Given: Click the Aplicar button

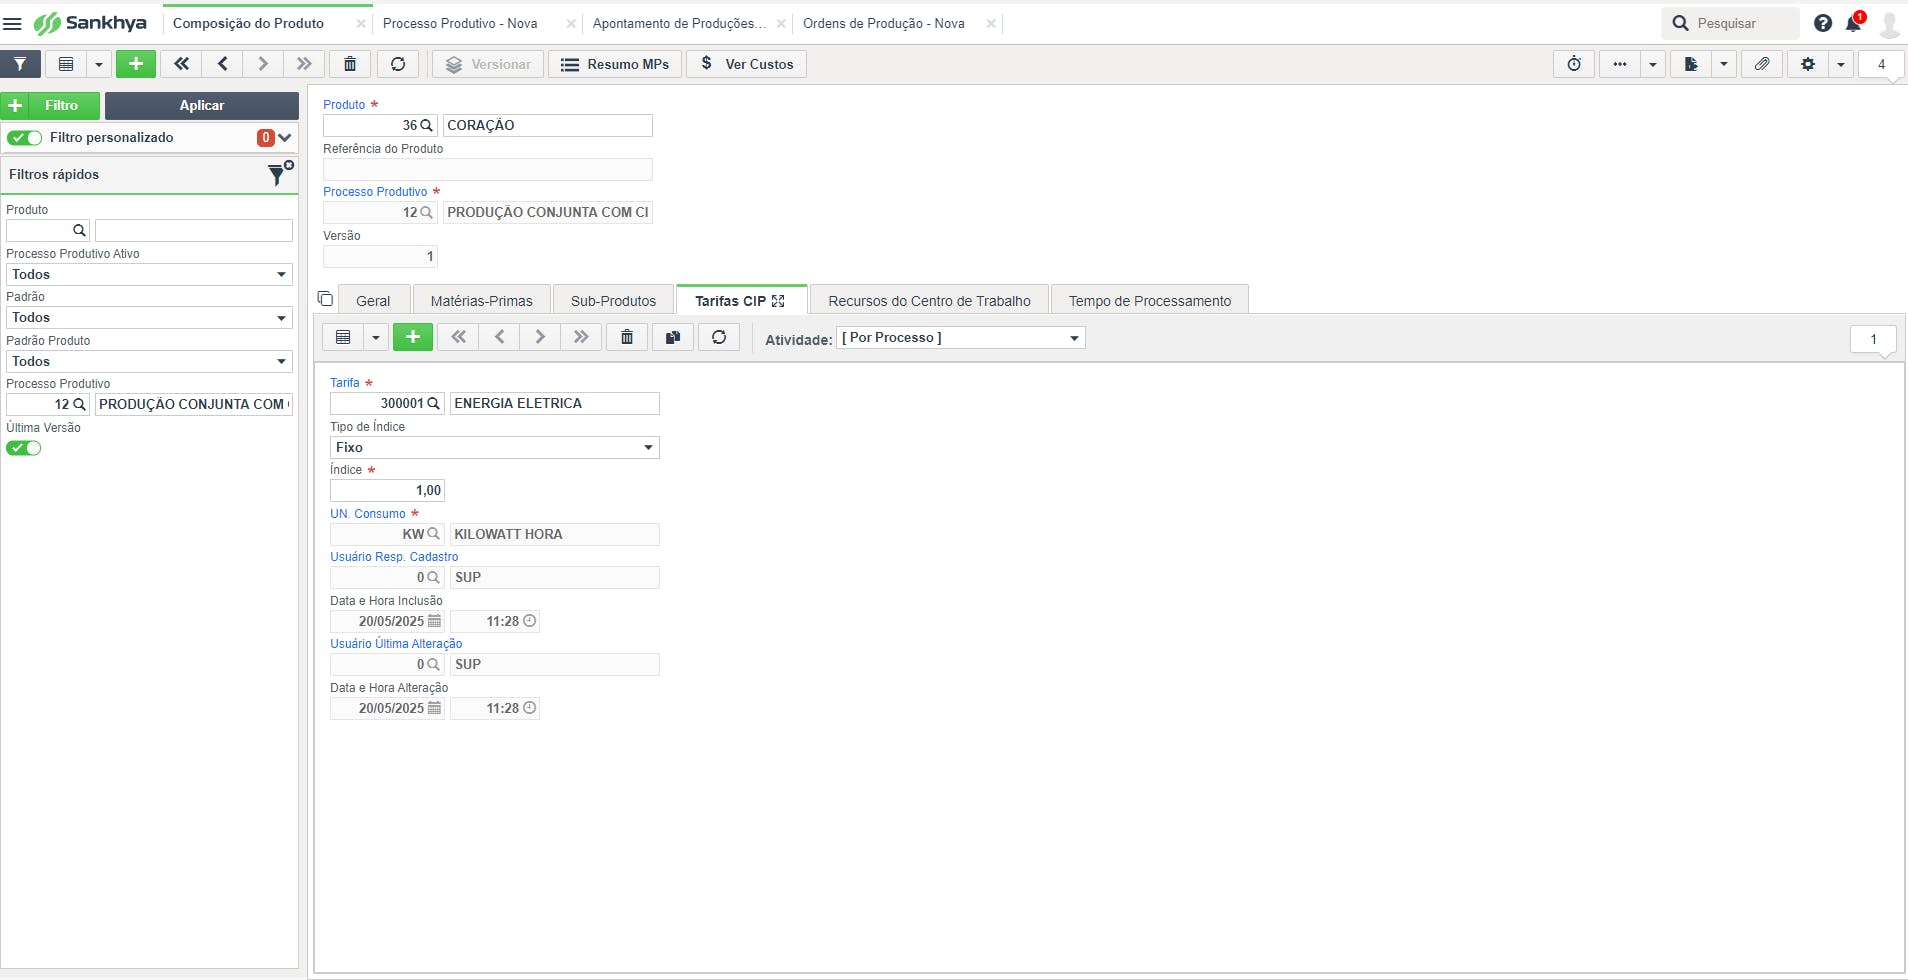Looking at the screenshot, I should point(202,105).
